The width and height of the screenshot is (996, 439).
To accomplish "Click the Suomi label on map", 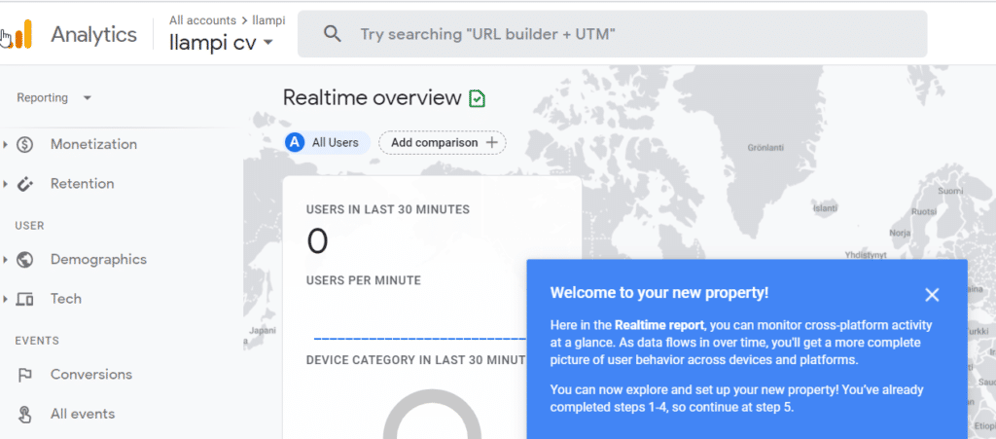I will pos(951,191).
